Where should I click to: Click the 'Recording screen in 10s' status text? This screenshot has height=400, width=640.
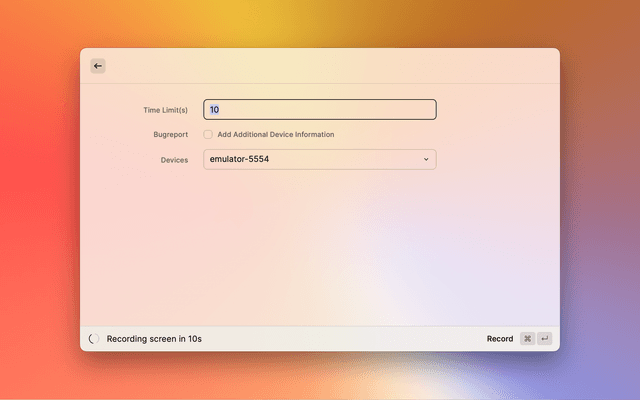[154, 339]
